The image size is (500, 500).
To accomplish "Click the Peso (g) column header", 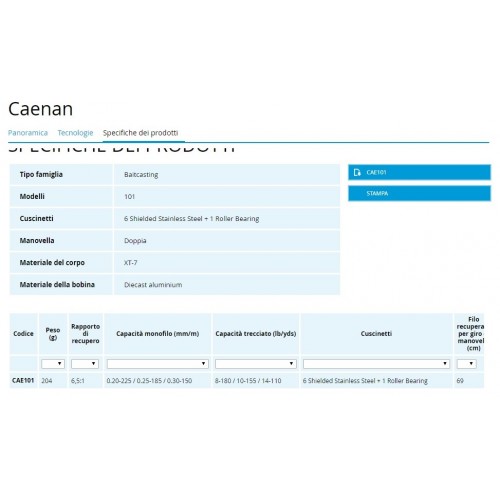I will (x=53, y=333).
